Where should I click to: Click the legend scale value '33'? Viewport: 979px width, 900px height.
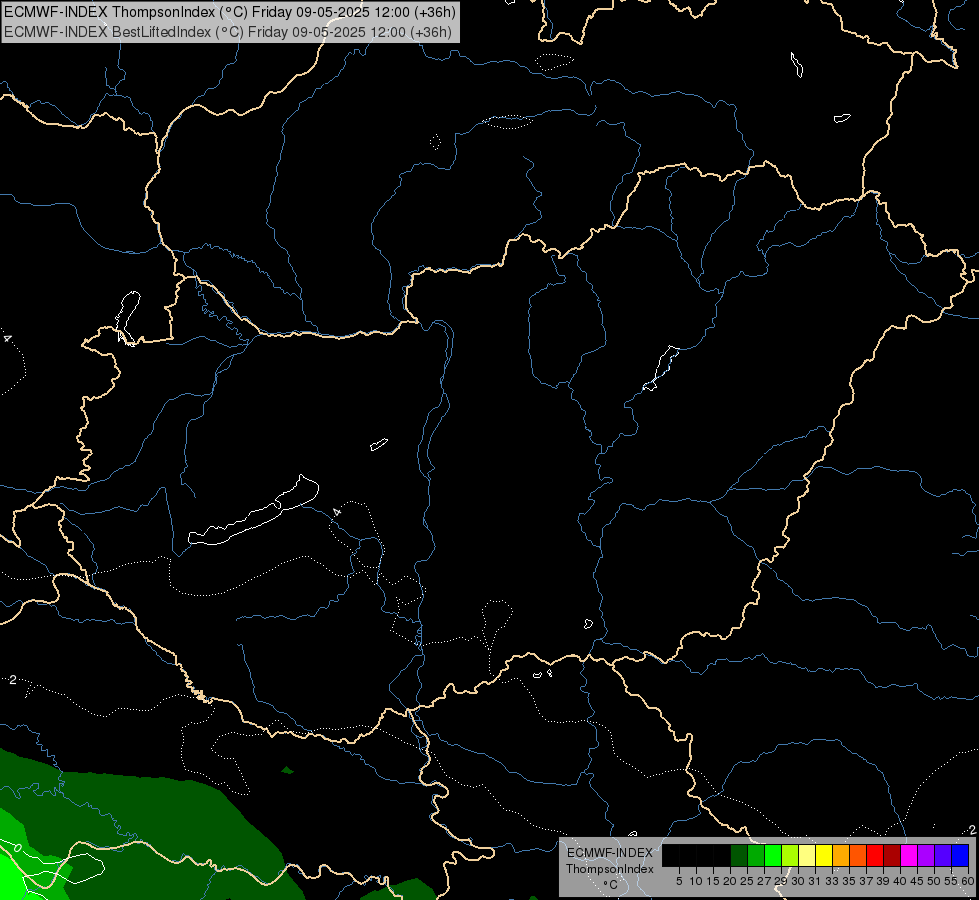pyautogui.click(x=832, y=881)
